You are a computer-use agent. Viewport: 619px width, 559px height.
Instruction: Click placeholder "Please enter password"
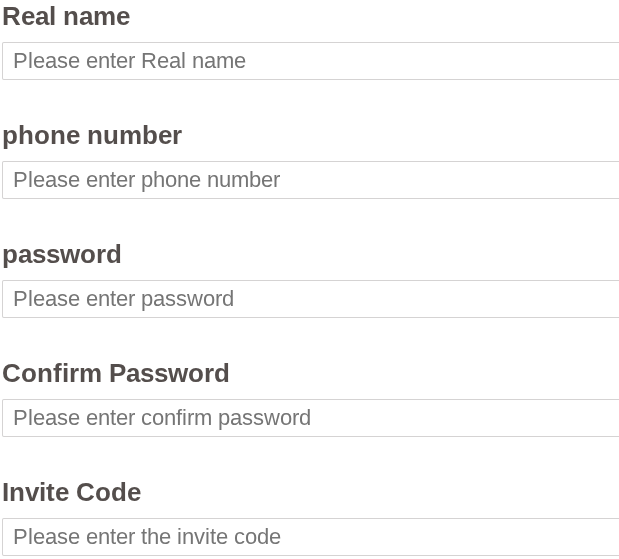coord(123,299)
